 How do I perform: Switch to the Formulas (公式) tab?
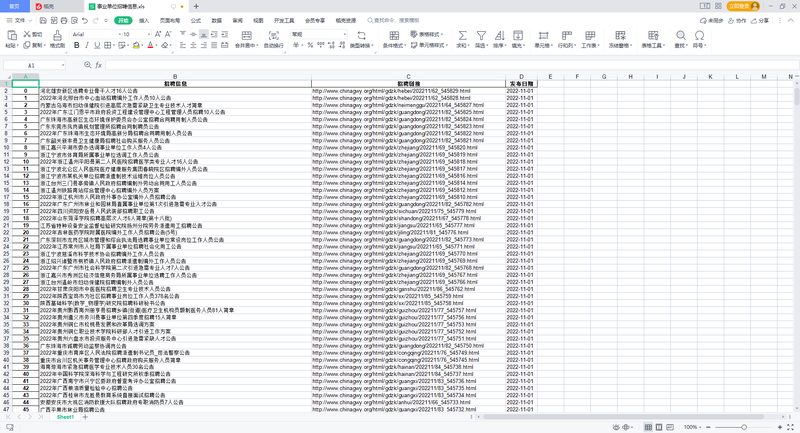tap(196, 20)
